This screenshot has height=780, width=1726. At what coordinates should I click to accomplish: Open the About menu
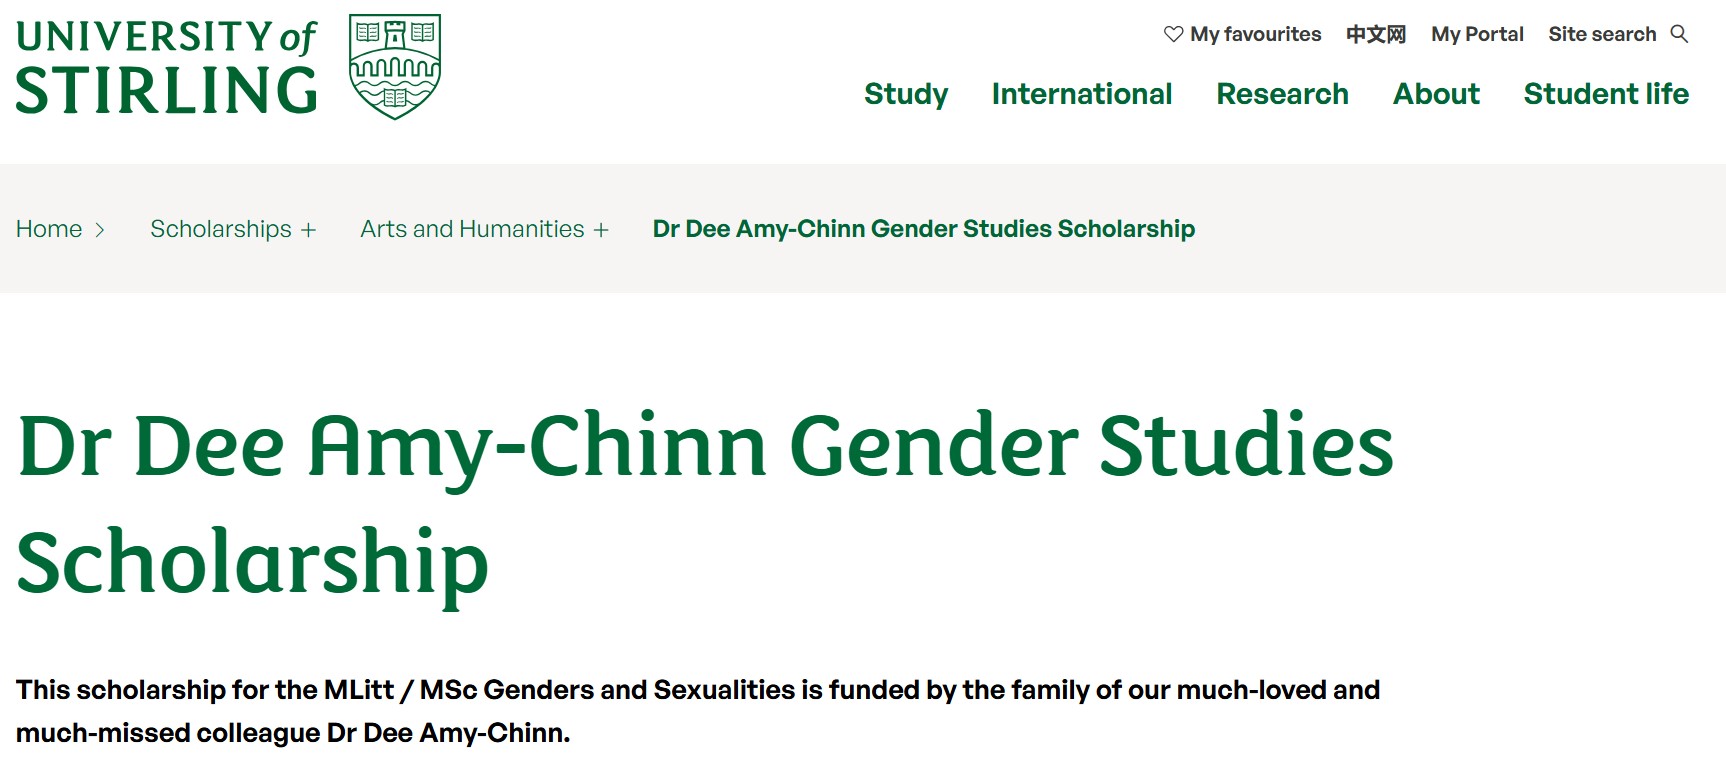pyautogui.click(x=1436, y=94)
